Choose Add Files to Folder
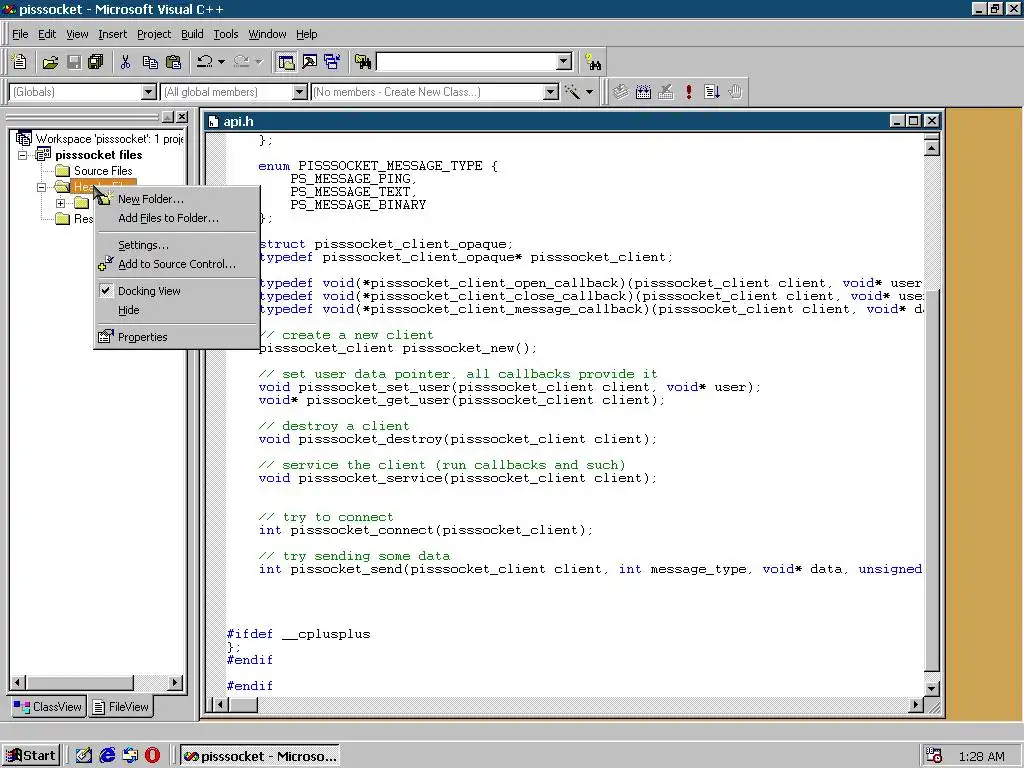The height and width of the screenshot is (768, 1024). click(177, 218)
